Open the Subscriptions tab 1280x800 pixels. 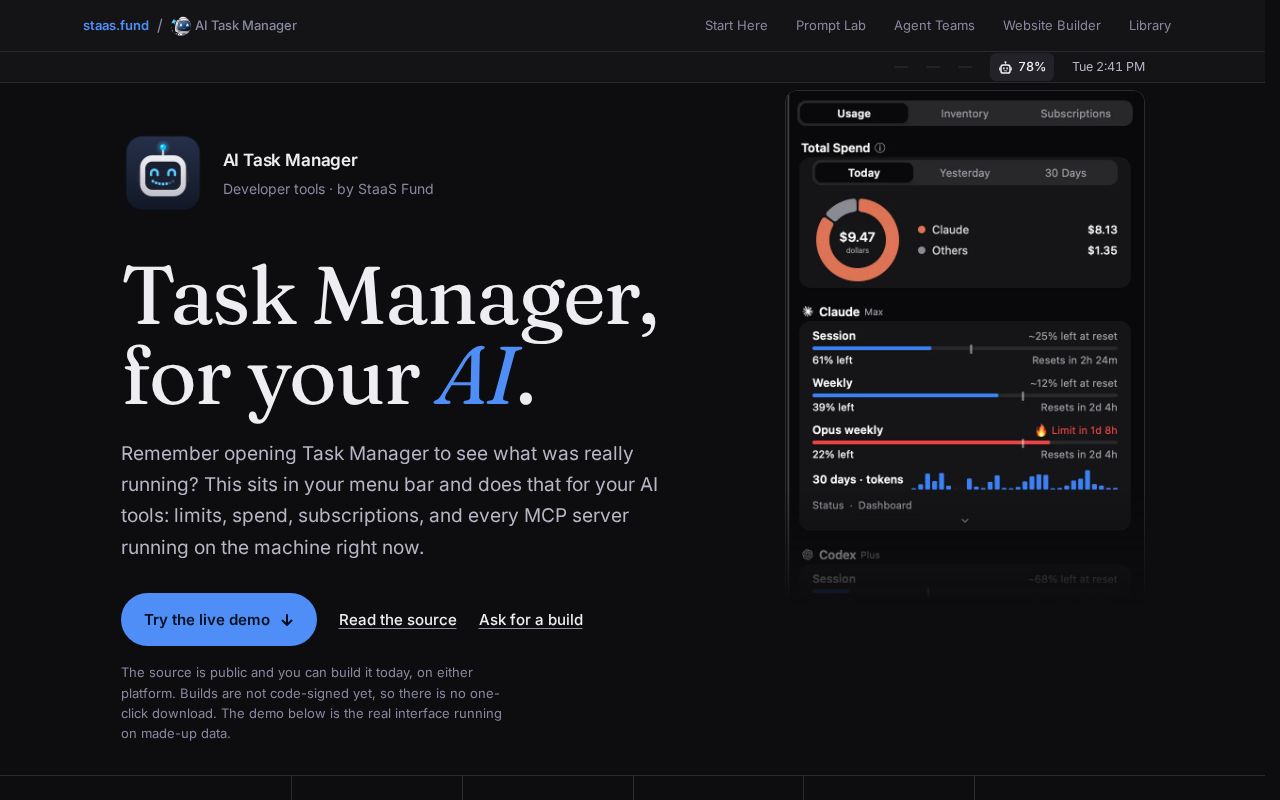point(1076,114)
